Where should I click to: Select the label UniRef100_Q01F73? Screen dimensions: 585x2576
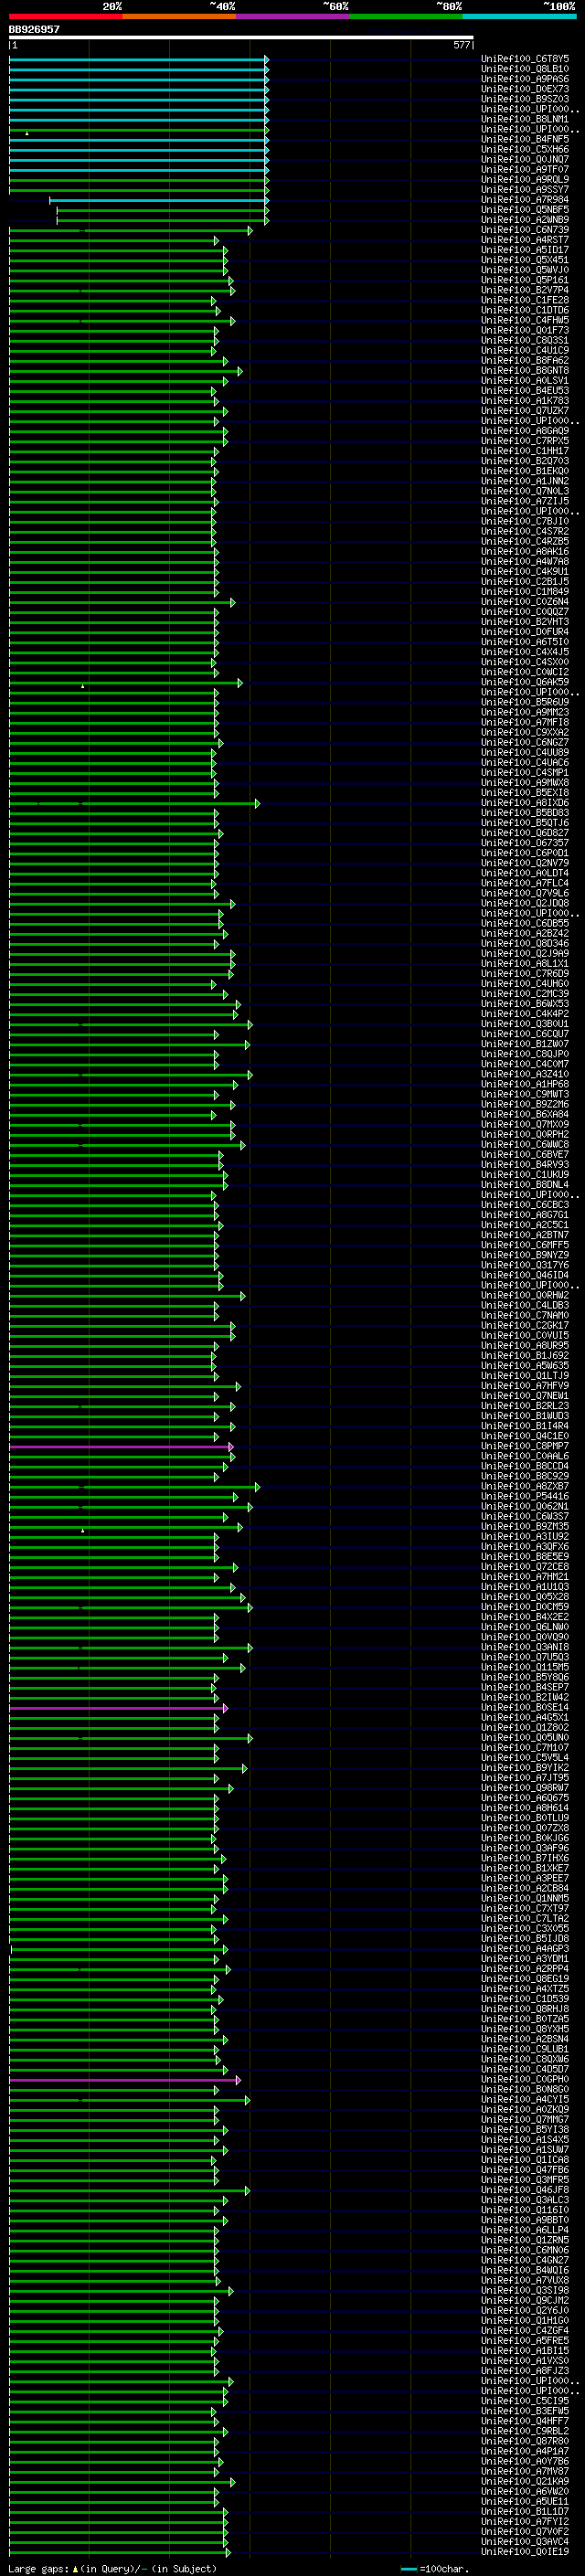[525, 330]
